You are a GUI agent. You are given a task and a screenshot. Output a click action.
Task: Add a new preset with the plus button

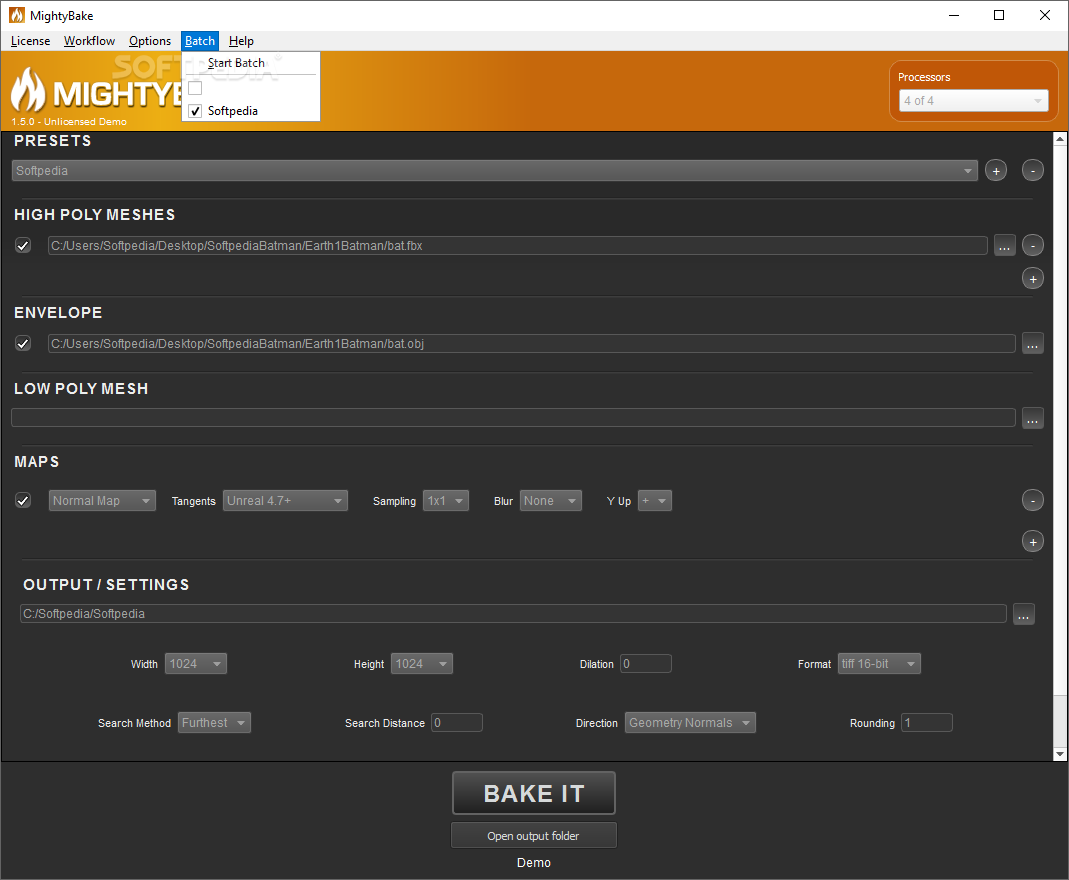[x=995, y=170]
